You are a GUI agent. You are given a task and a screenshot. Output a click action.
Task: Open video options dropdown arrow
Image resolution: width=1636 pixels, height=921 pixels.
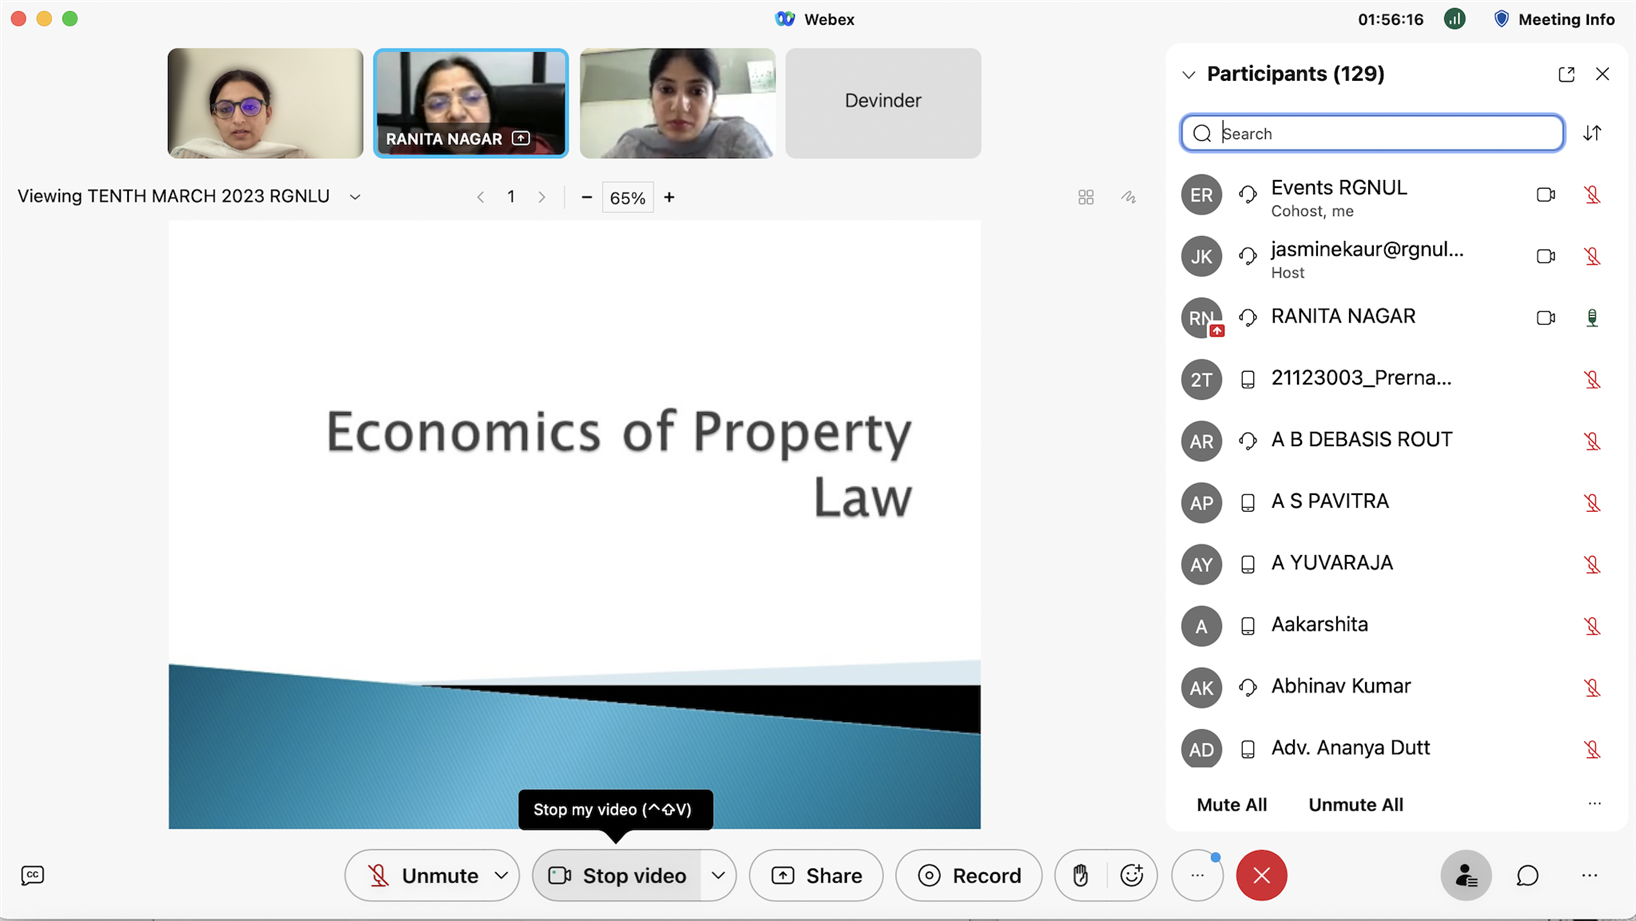coord(718,875)
